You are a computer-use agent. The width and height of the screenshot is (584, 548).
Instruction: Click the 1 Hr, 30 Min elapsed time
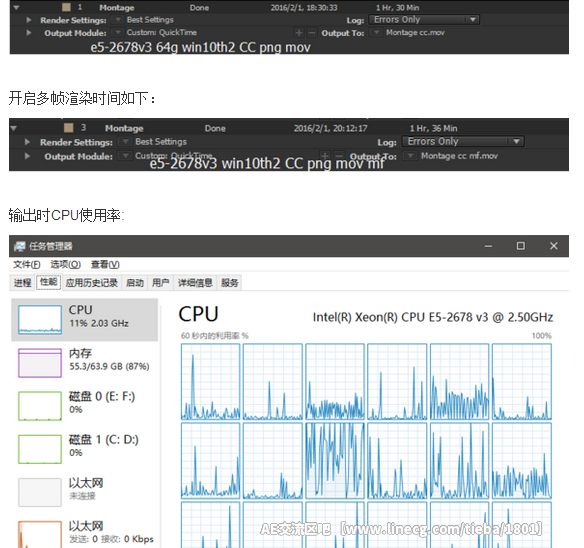click(397, 8)
